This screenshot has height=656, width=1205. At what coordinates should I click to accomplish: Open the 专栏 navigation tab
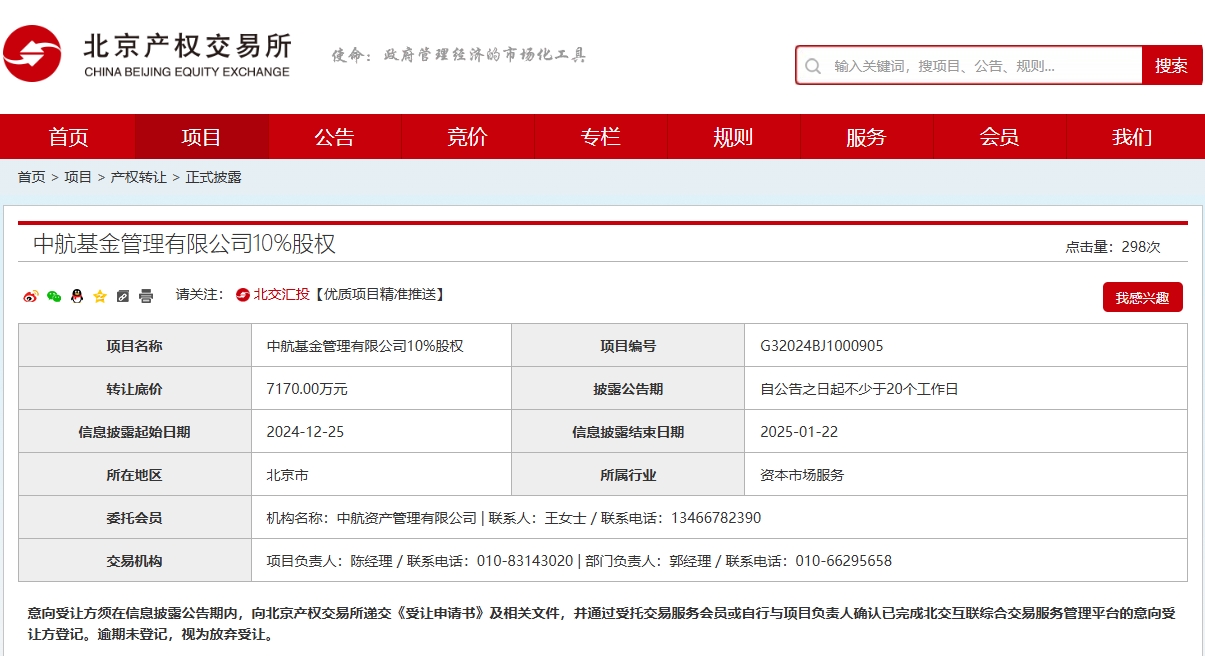(600, 137)
